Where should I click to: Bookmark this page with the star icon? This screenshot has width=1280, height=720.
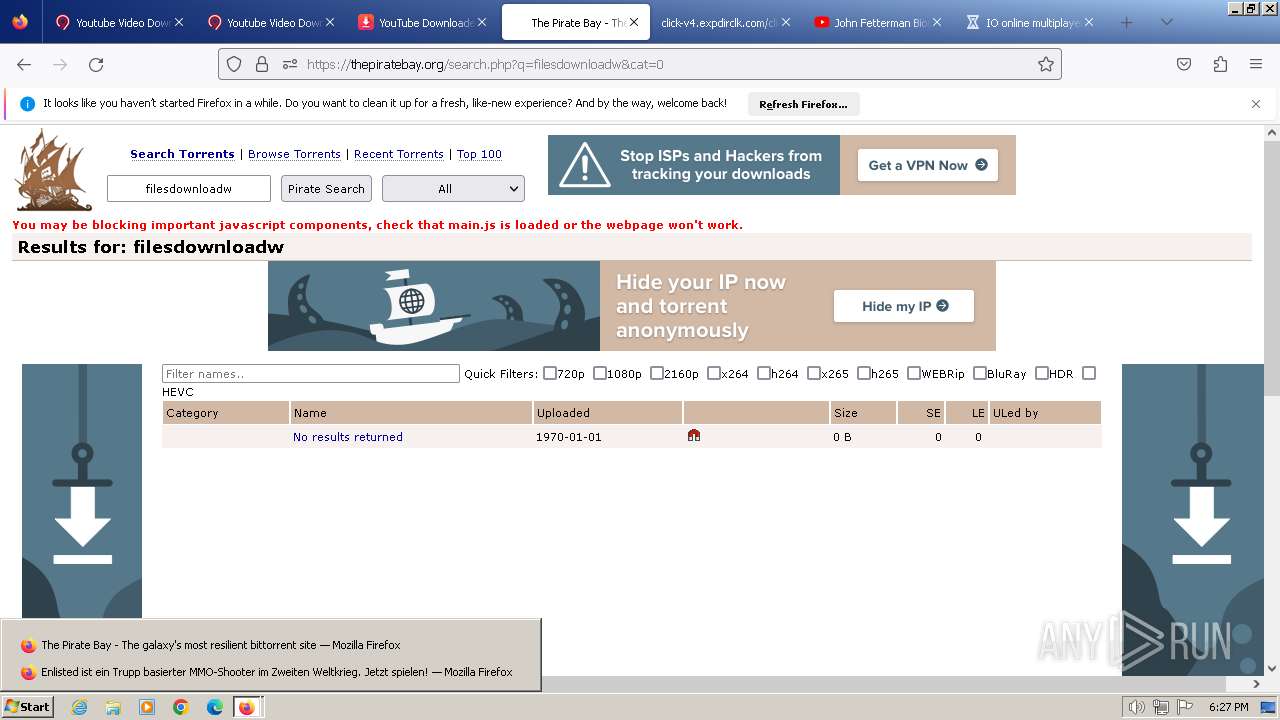coord(1046,64)
